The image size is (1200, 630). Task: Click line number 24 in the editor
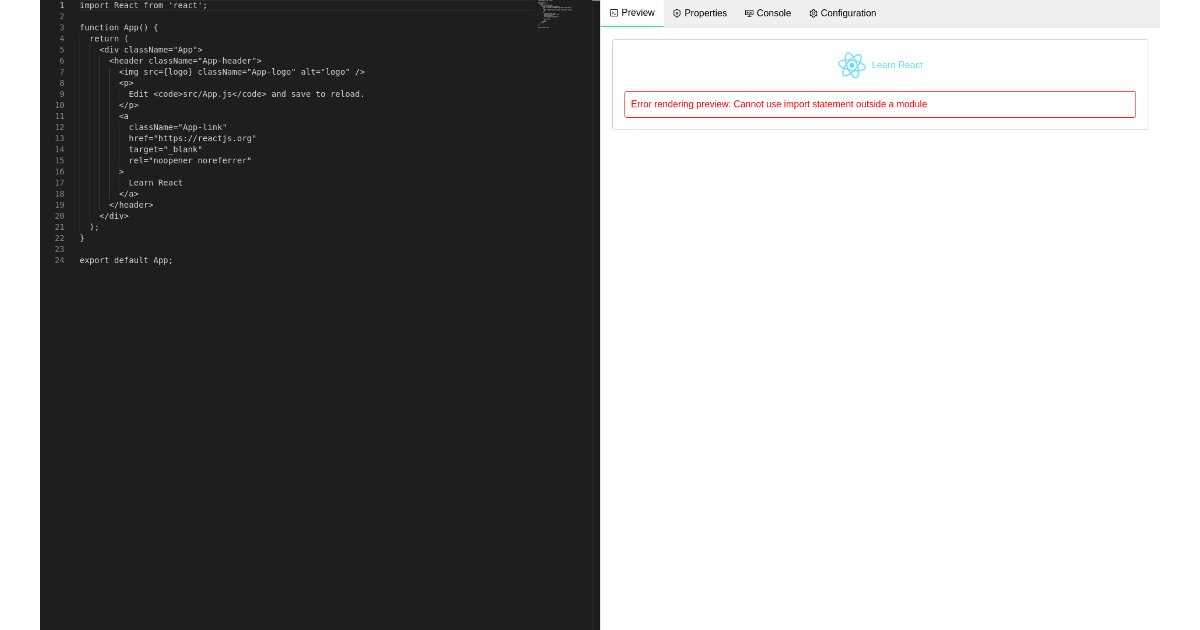[x=59, y=259]
